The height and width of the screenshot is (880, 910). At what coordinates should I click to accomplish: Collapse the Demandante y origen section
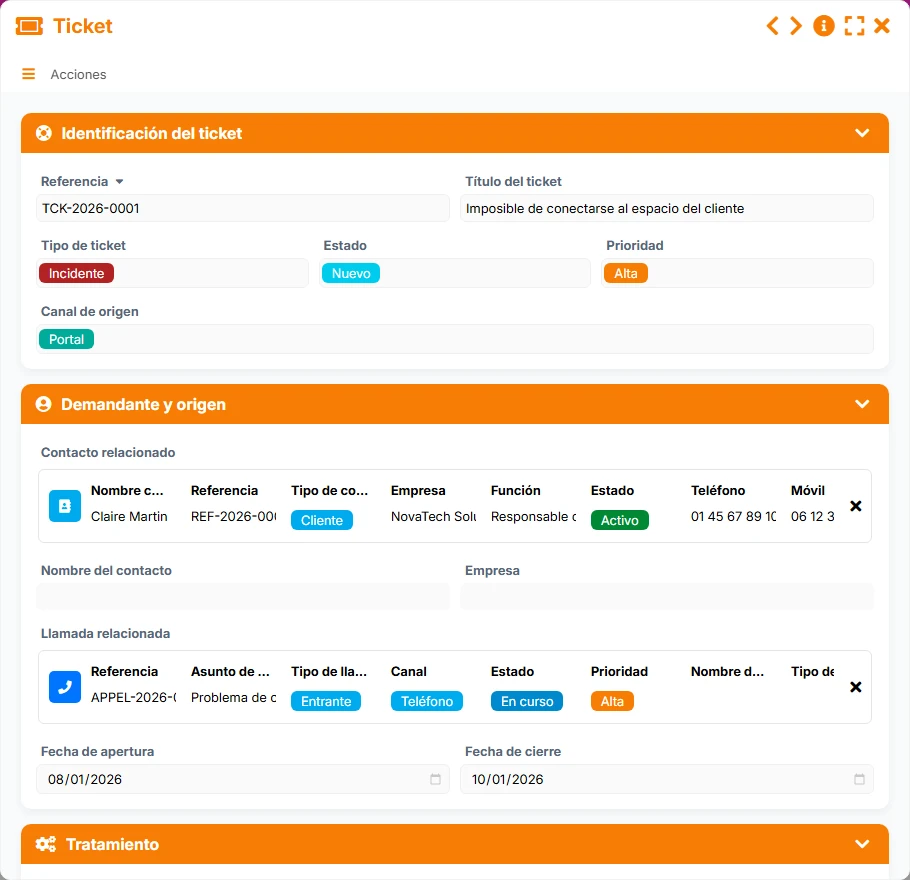pos(862,404)
